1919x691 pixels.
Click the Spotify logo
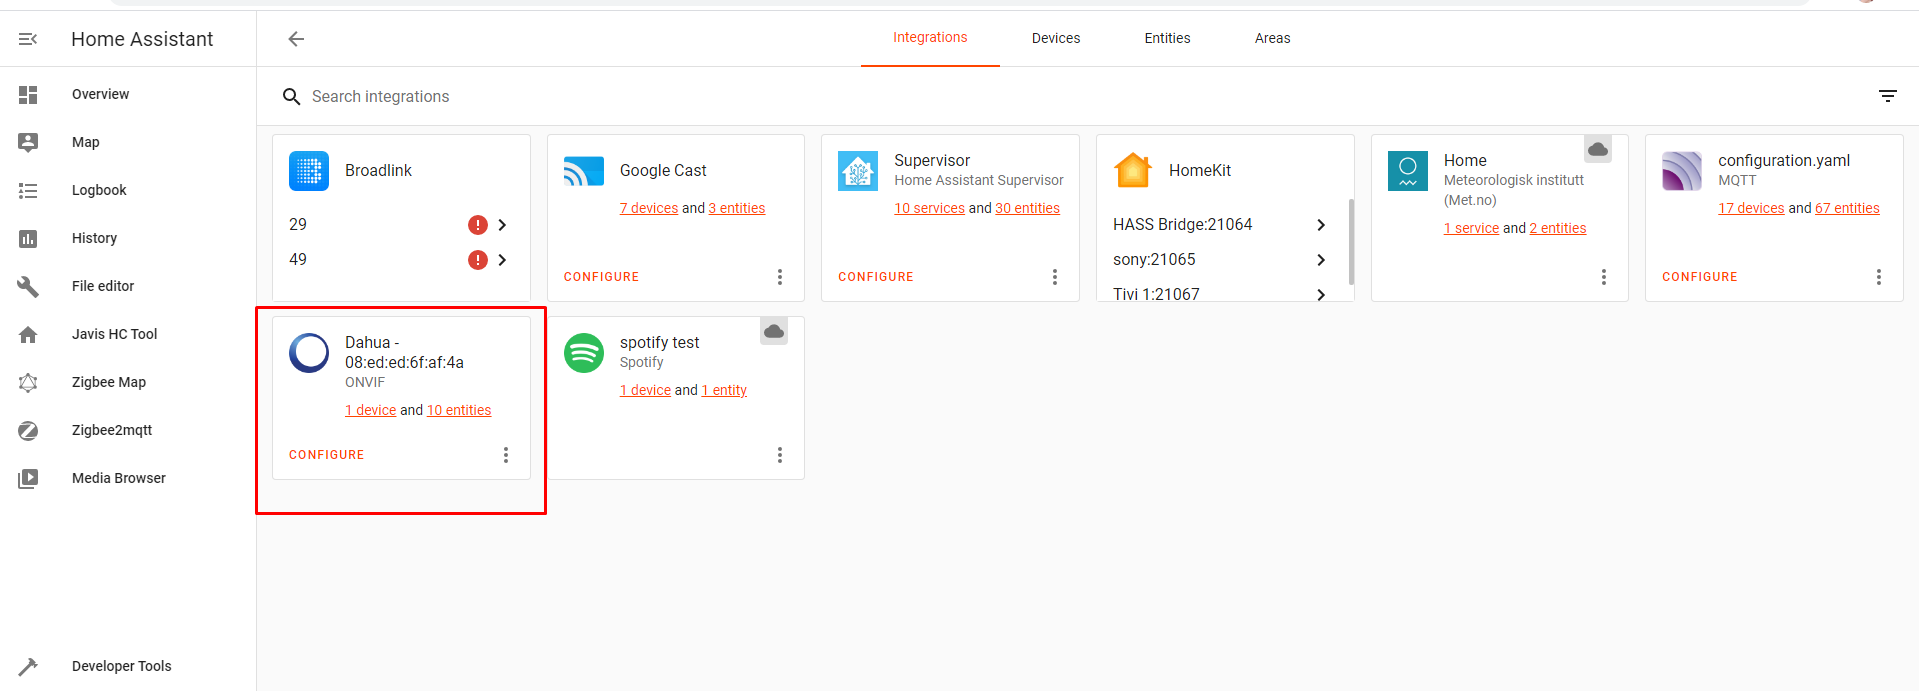tap(584, 353)
